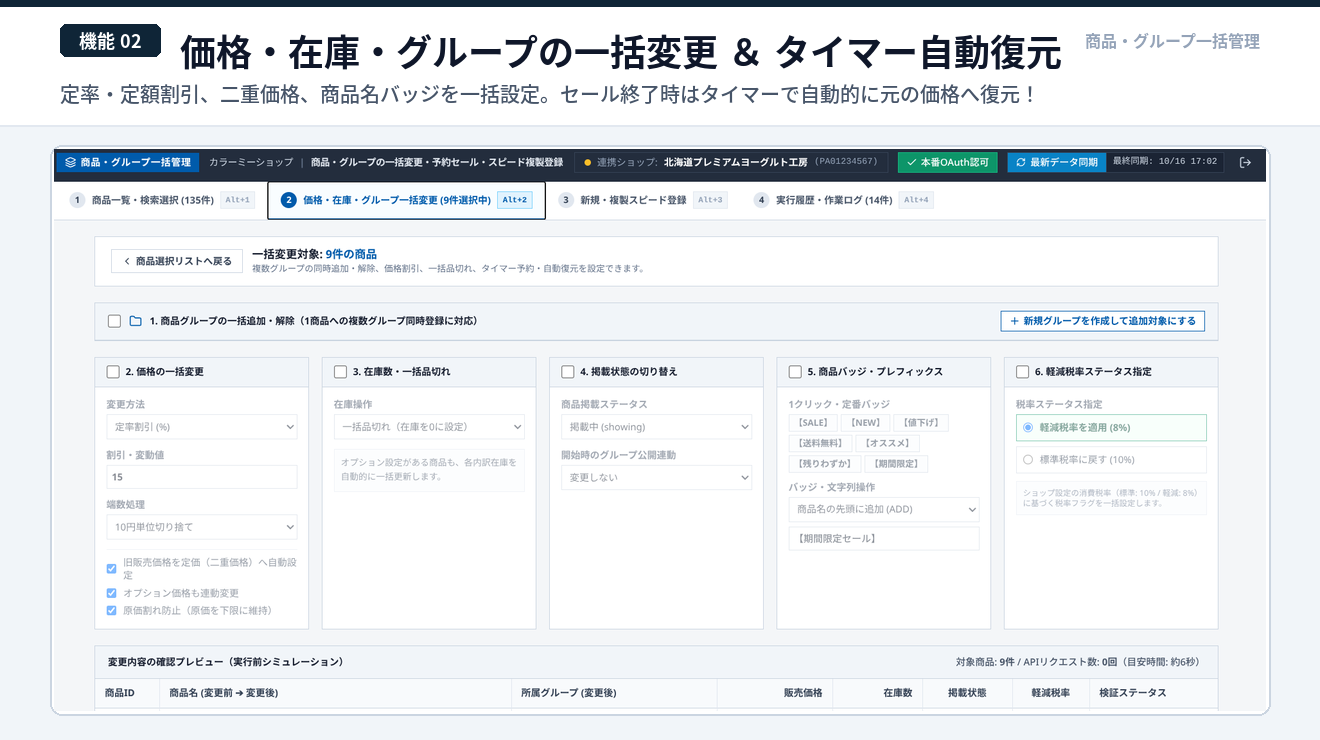The image size is (1320, 740).
Task: Choose the 標準税率に戻す (10%) radio option
Action: click(x=1027, y=460)
